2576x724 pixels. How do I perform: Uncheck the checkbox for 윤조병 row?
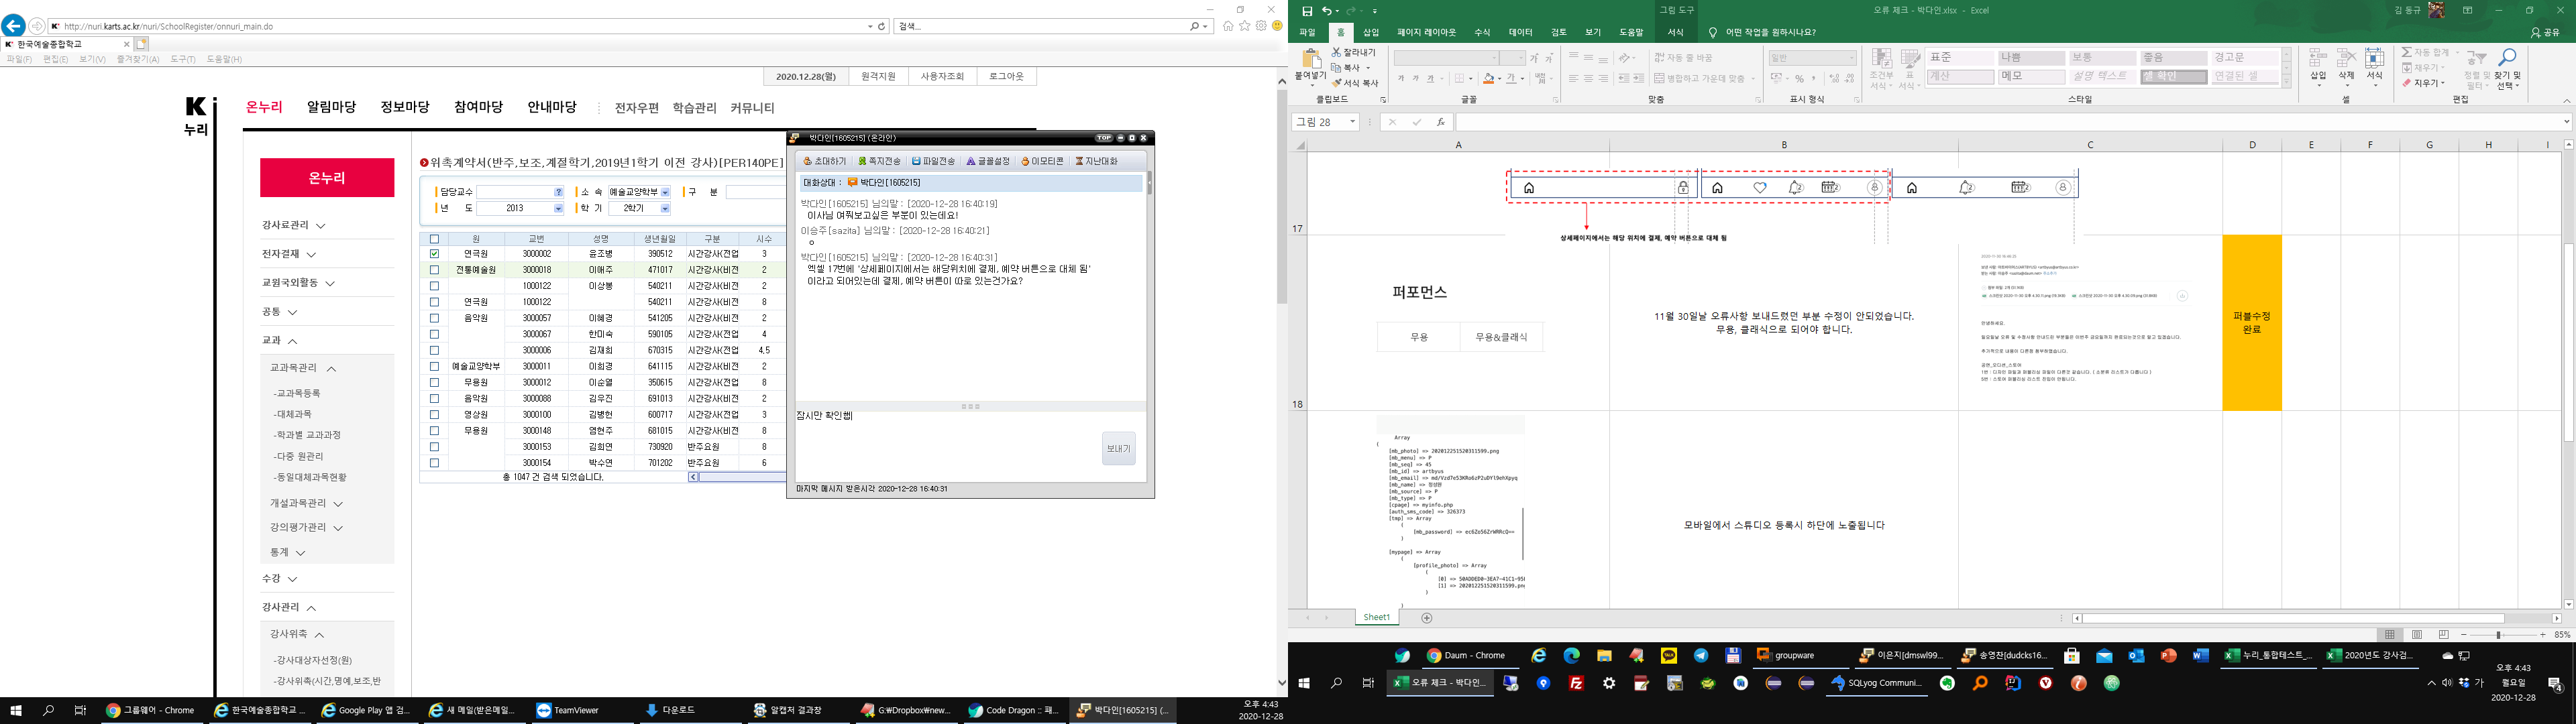[x=434, y=254]
